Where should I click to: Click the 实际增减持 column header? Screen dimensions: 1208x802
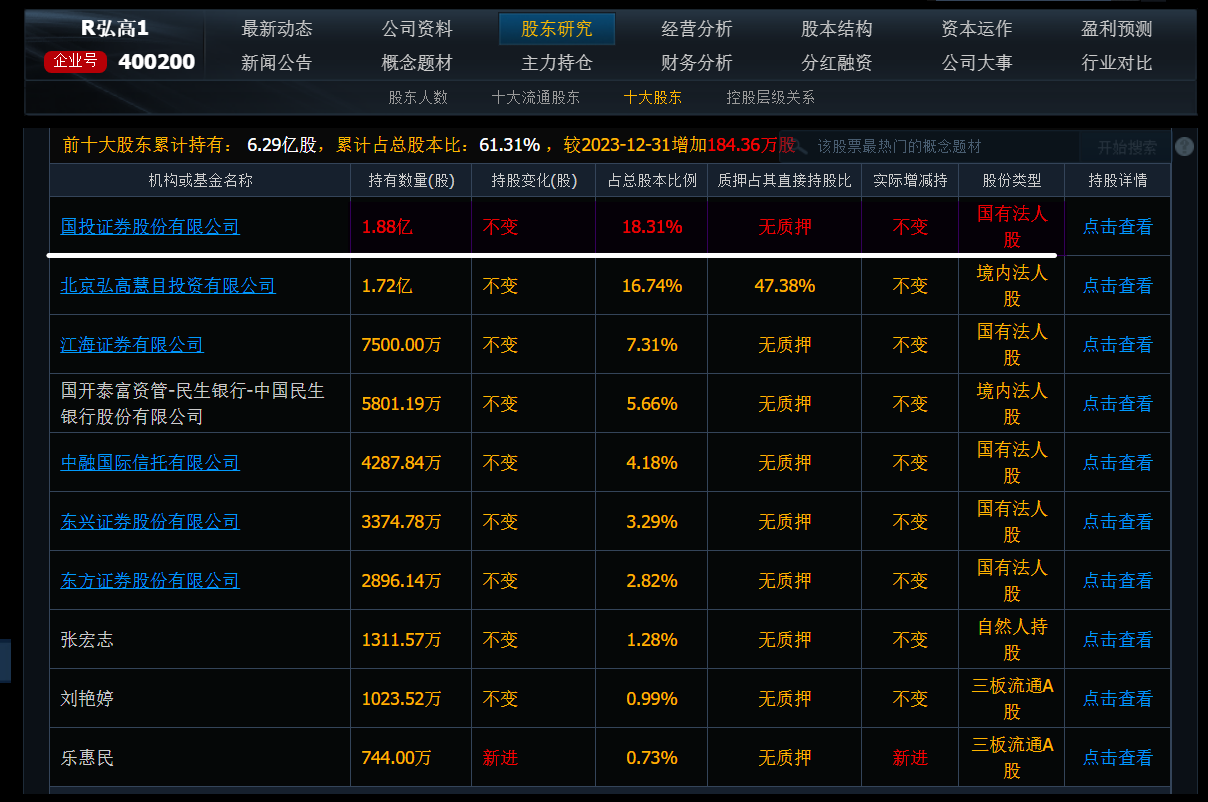point(910,181)
